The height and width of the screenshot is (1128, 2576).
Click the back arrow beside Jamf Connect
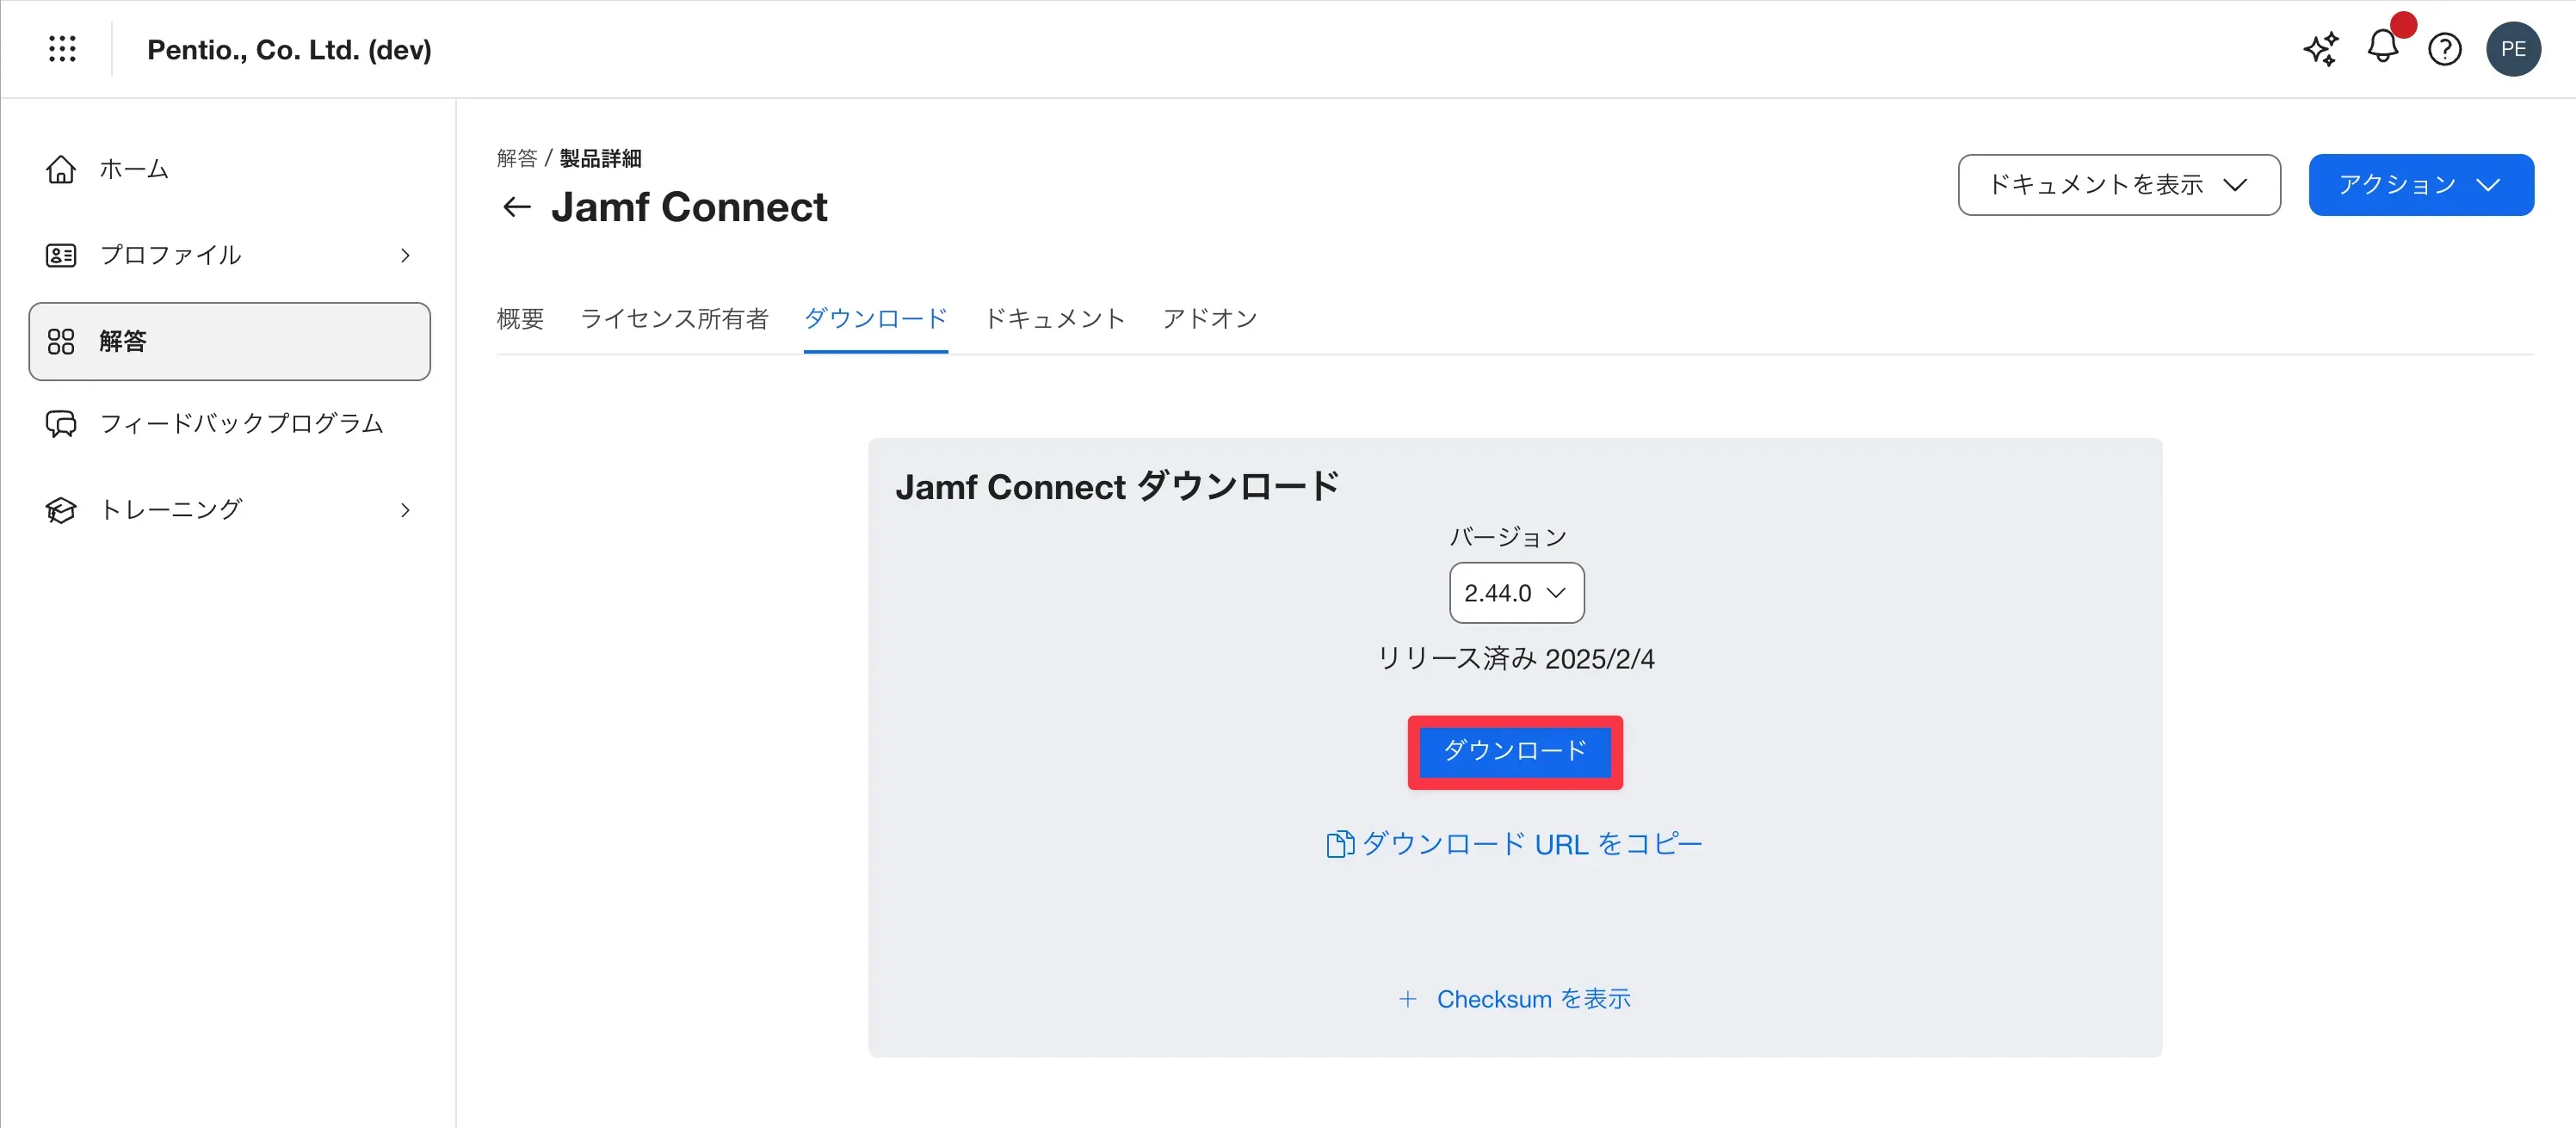coord(516,207)
